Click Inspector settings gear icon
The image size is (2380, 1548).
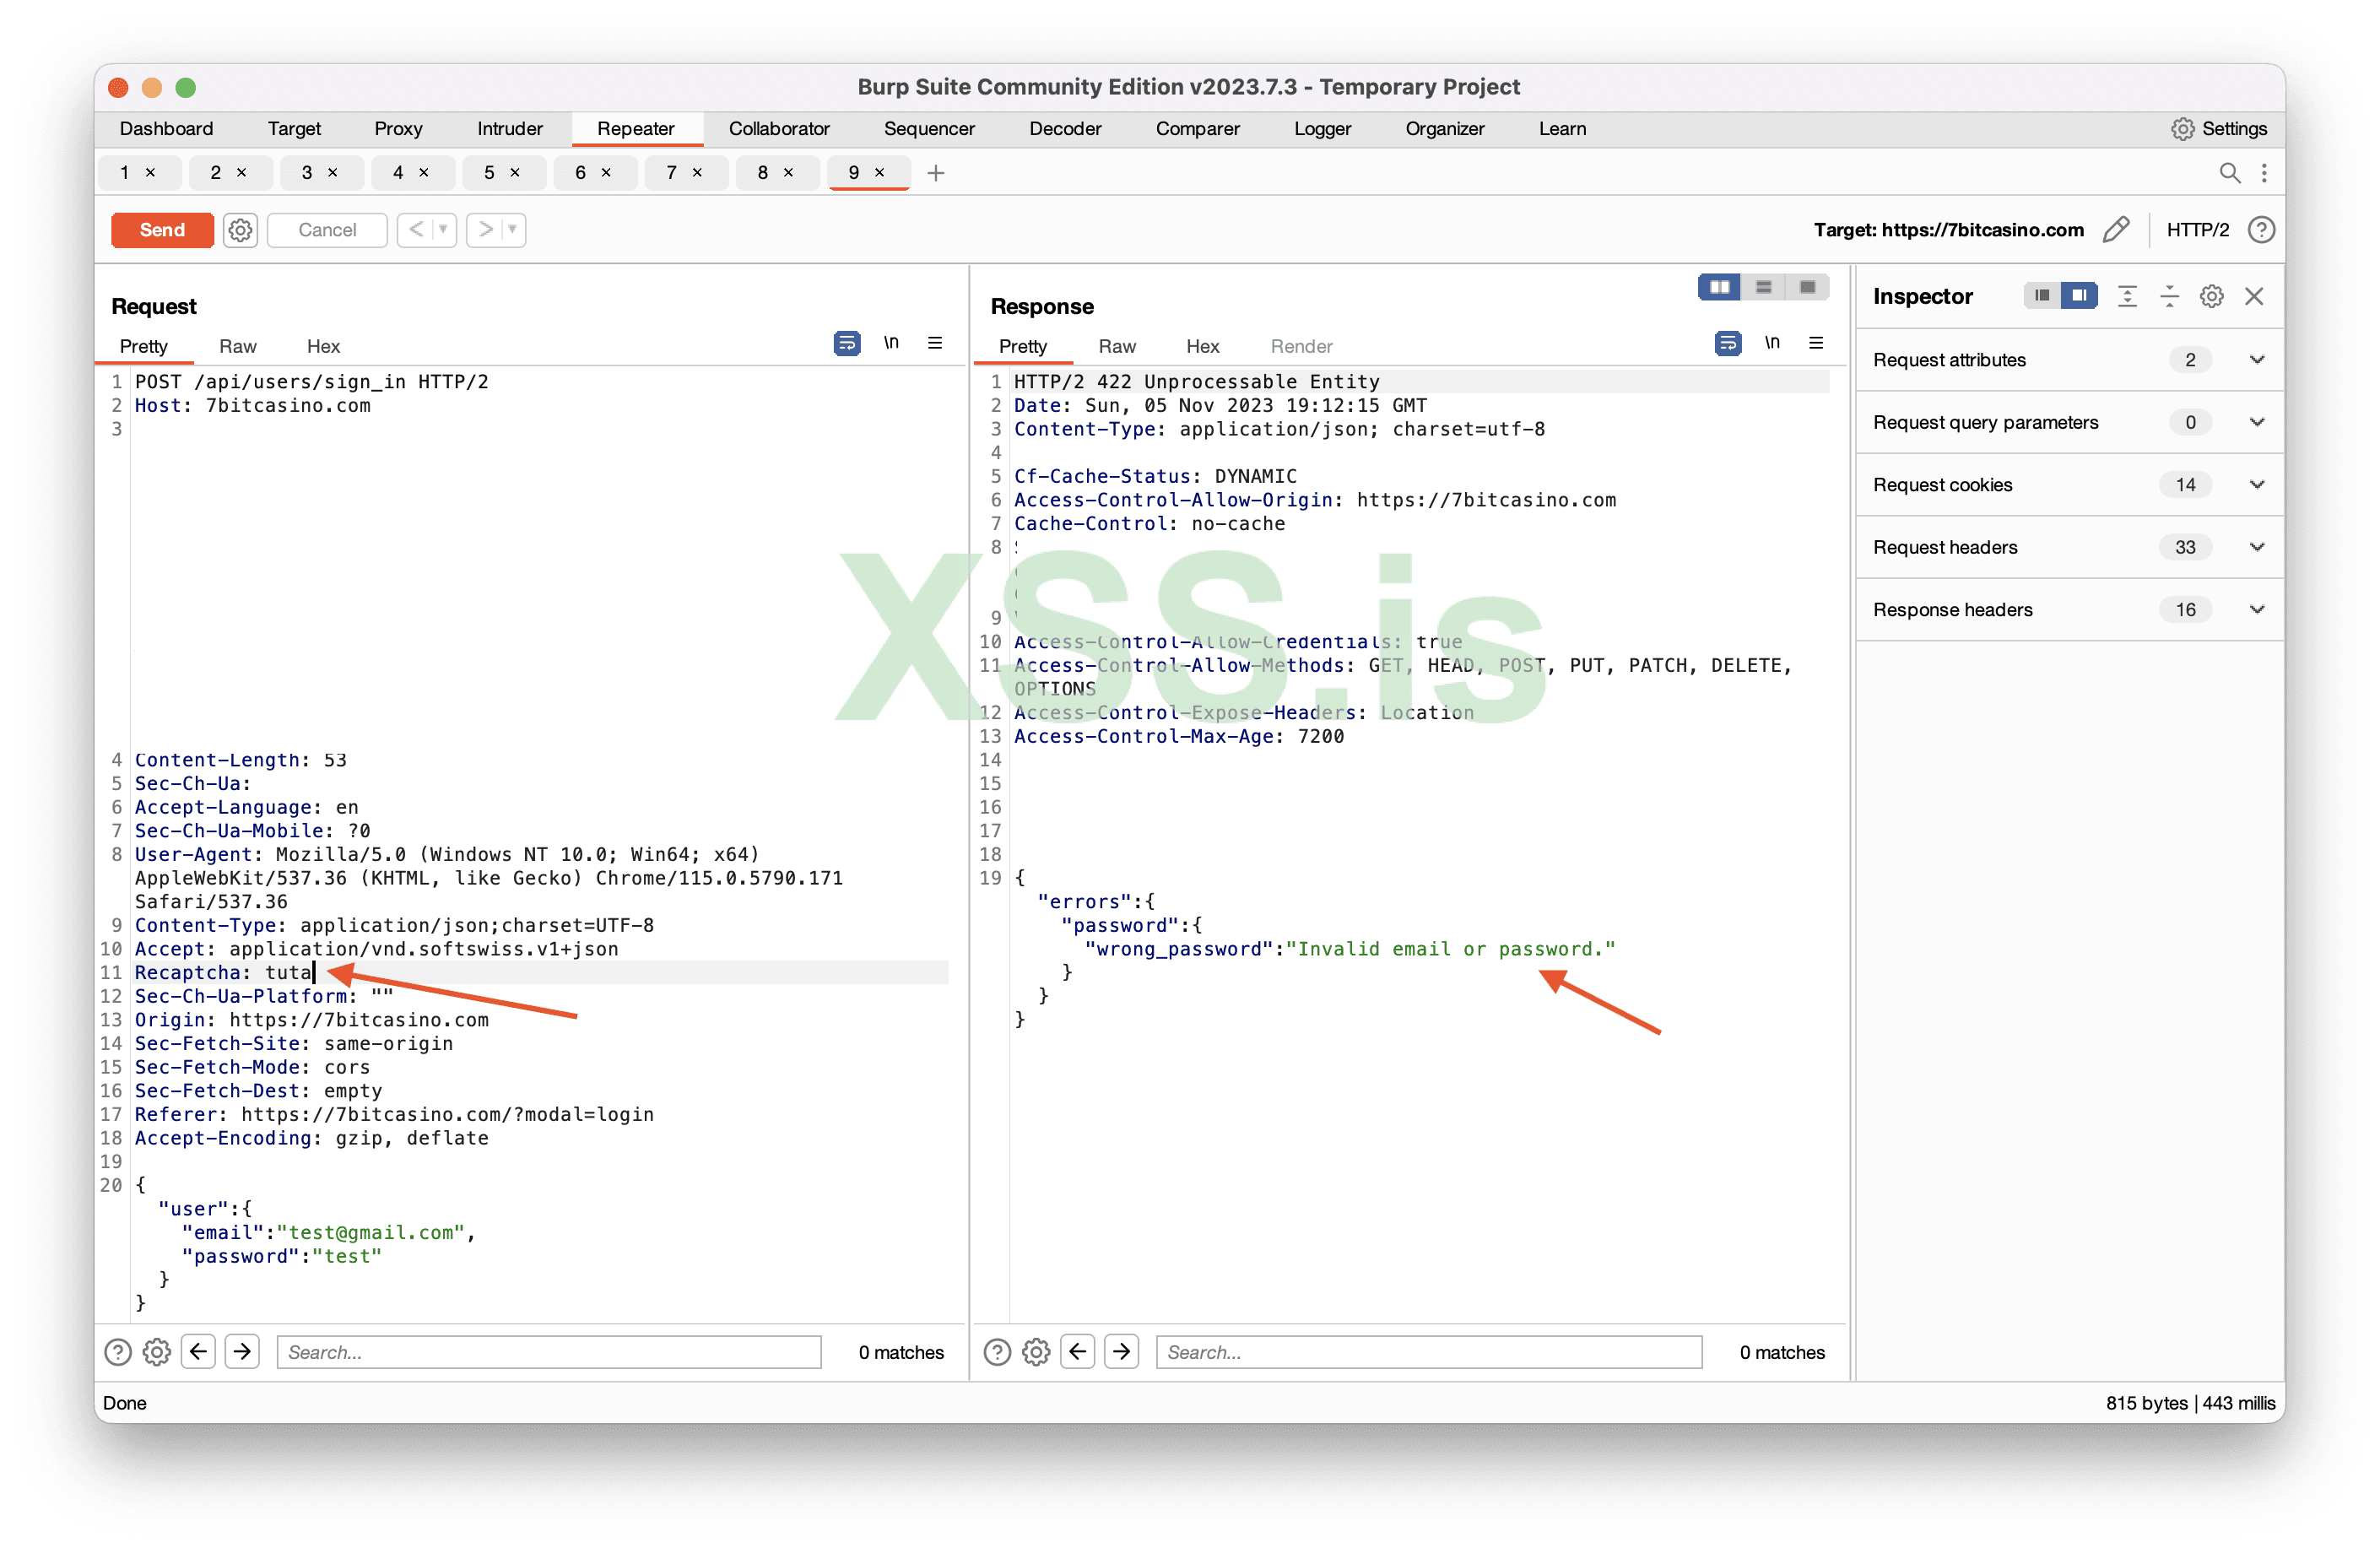pyautogui.click(x=2211, y=296)
